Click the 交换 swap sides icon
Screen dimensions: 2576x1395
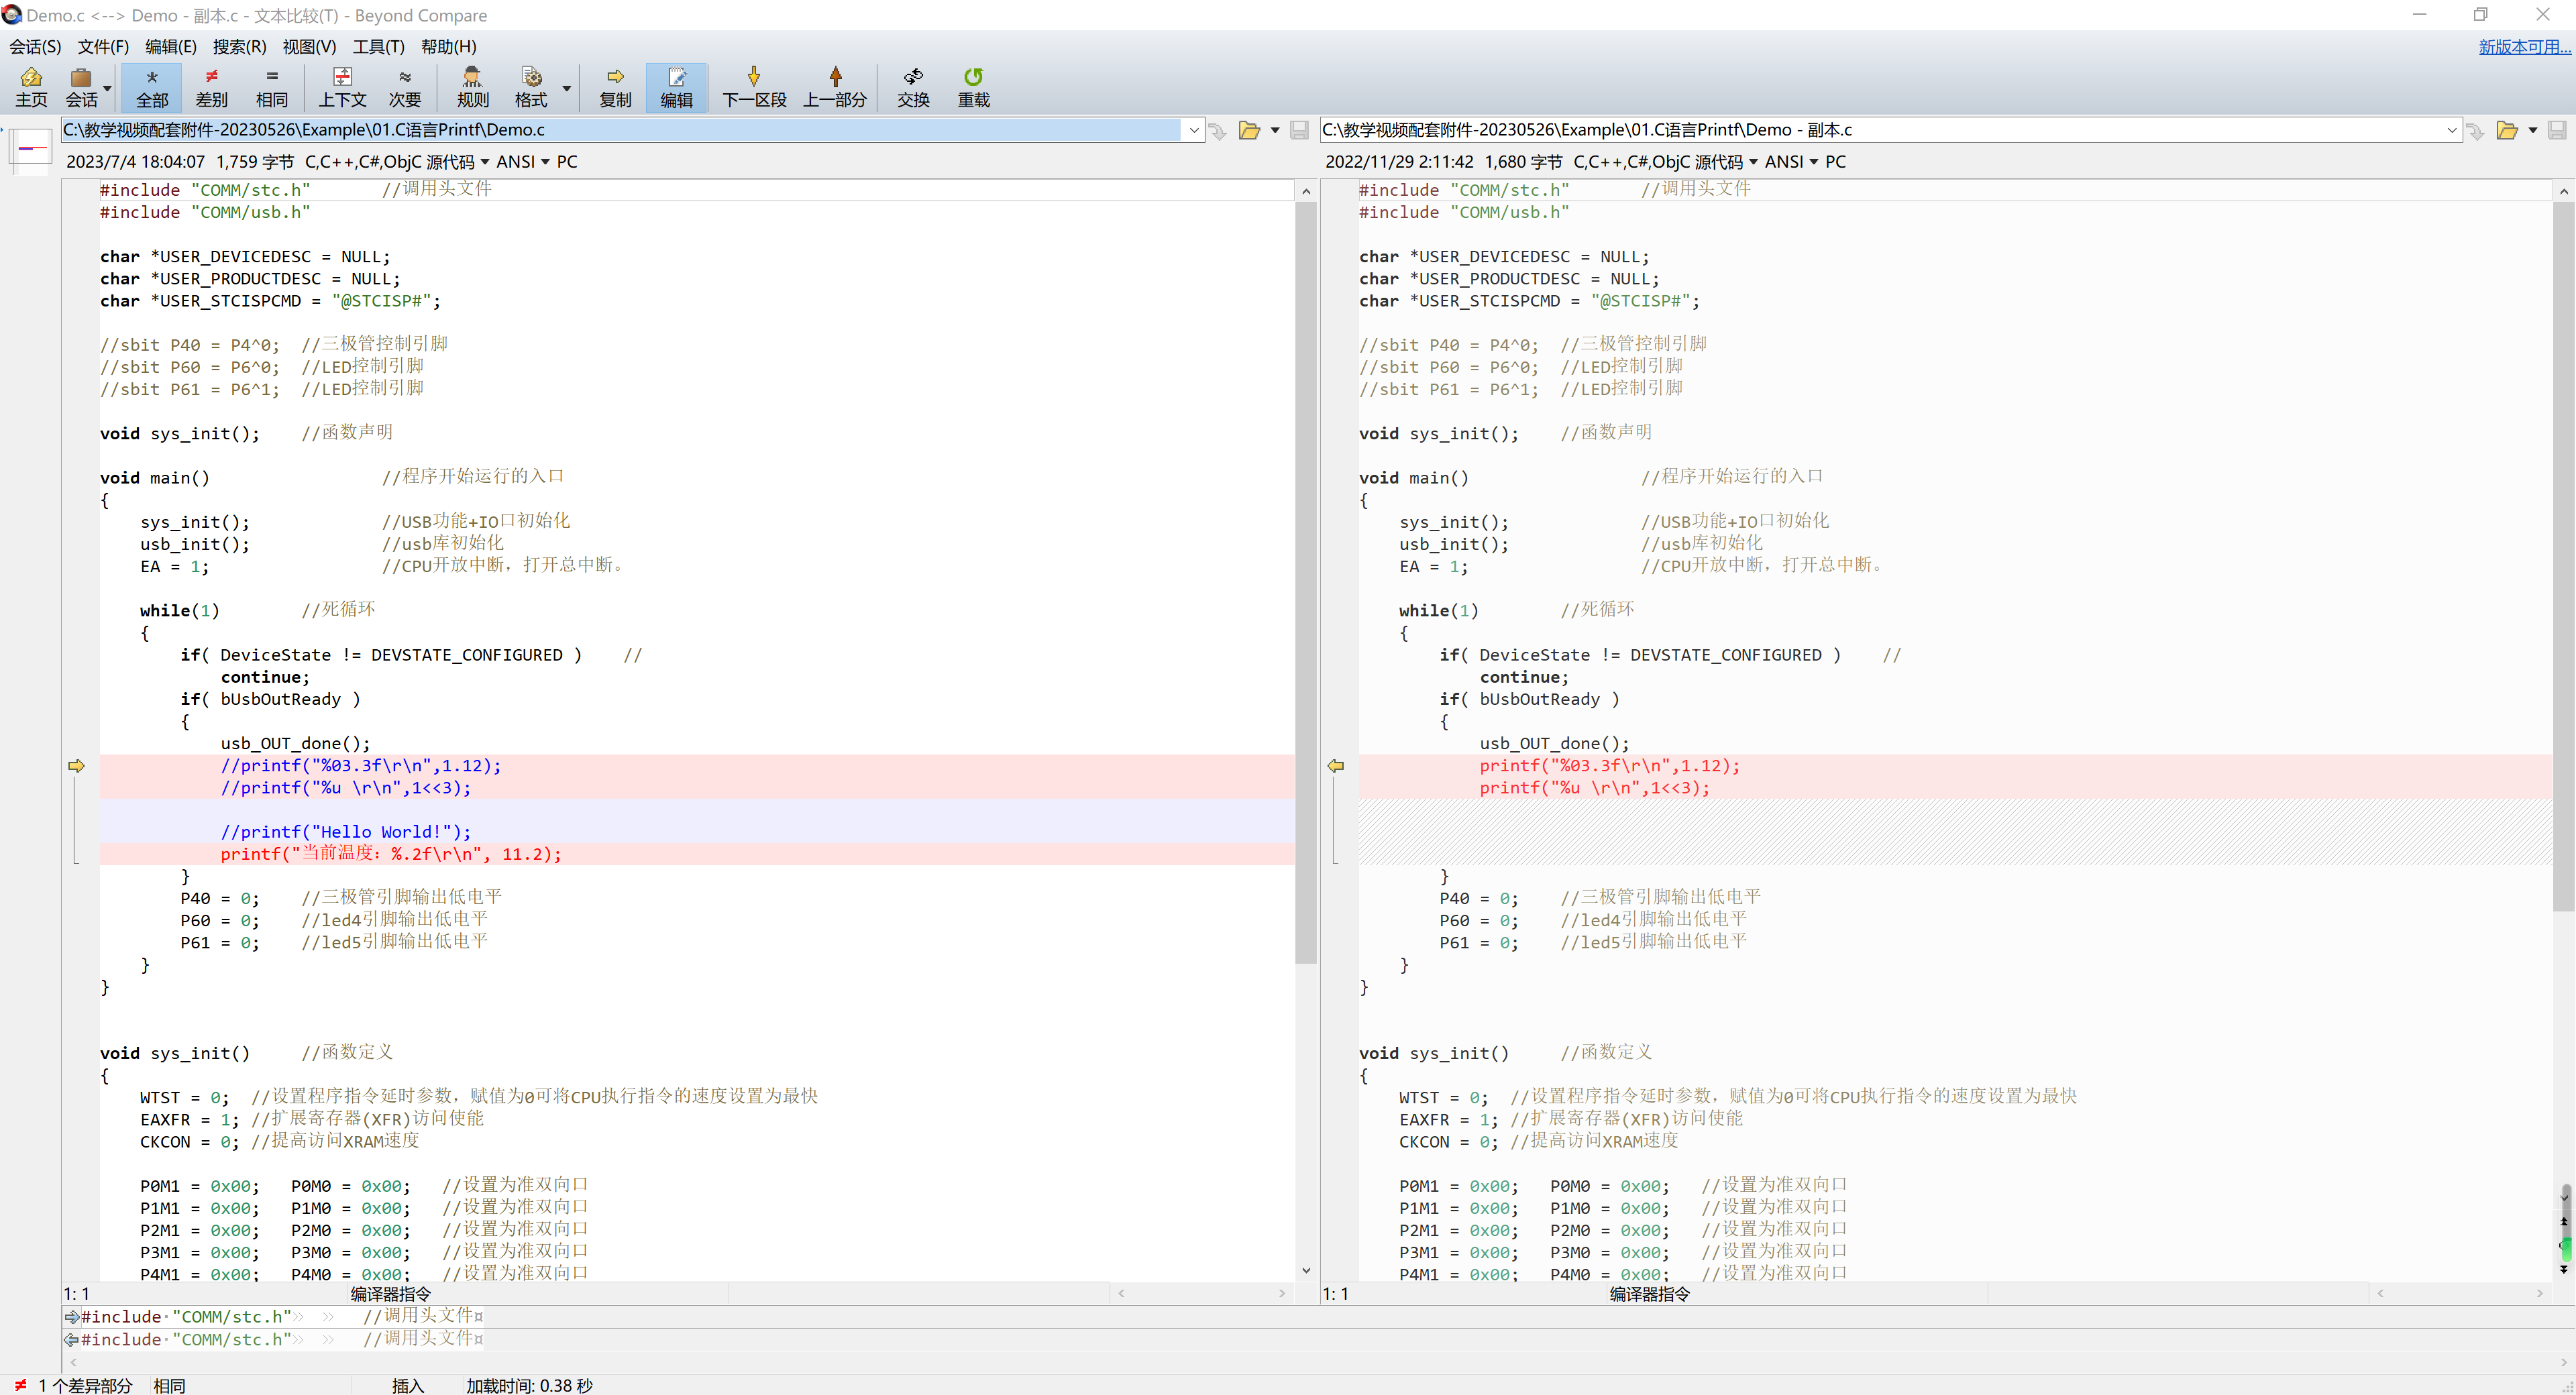913,87
